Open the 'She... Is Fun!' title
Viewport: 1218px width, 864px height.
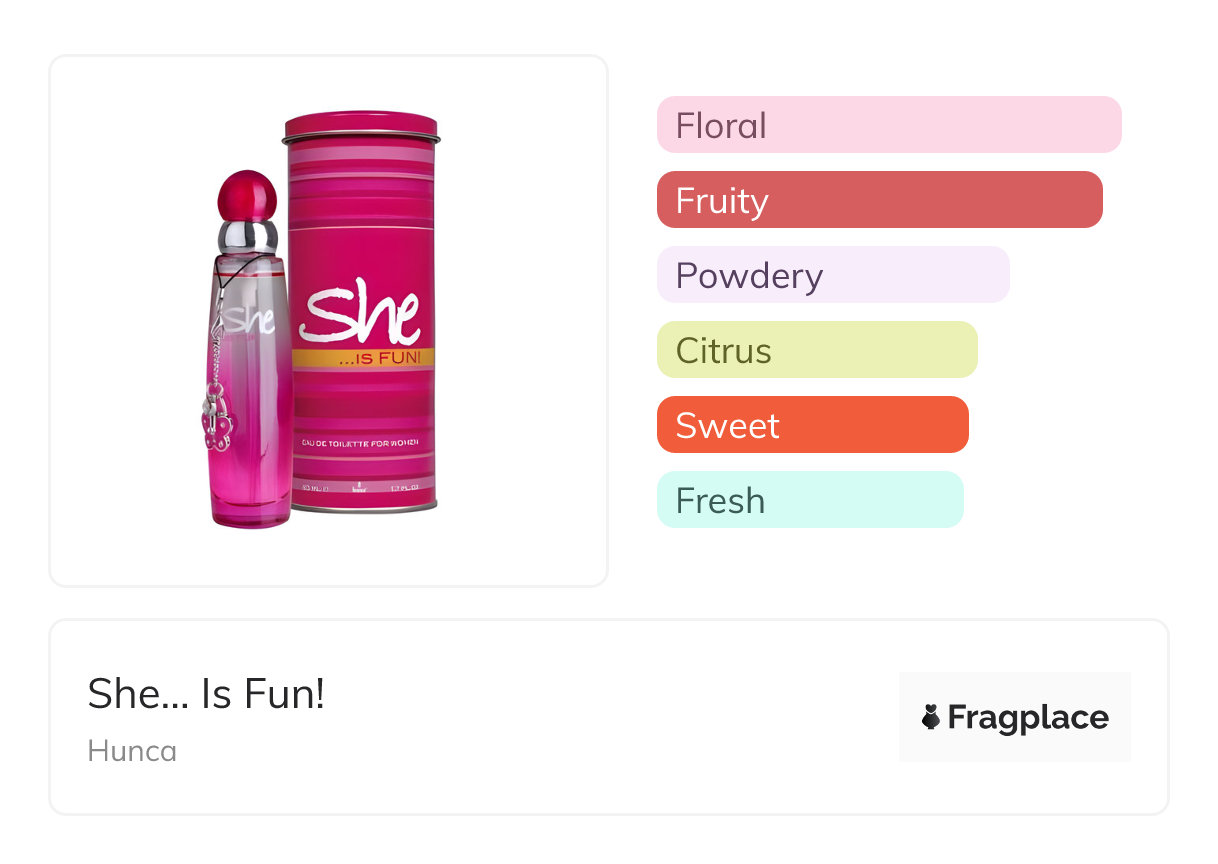coord(206,694)
